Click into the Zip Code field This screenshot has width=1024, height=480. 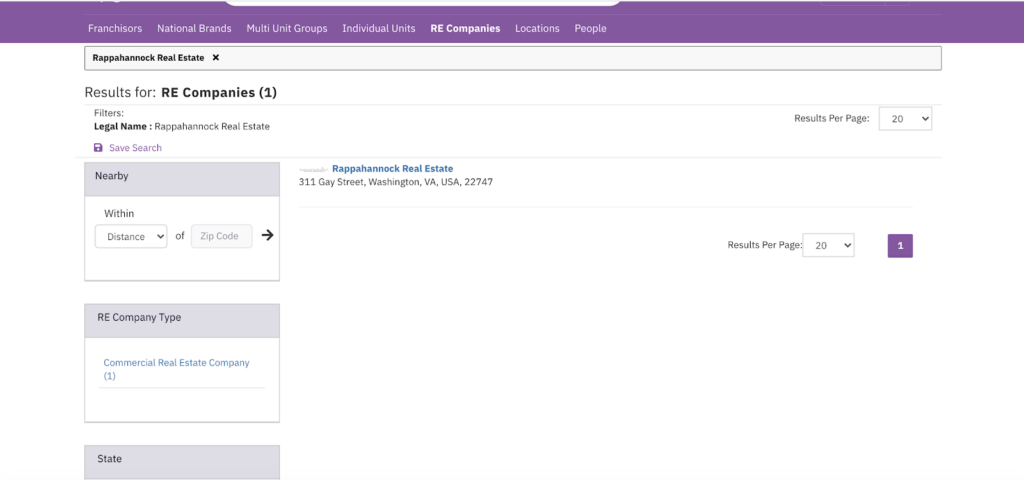point(221,236)
